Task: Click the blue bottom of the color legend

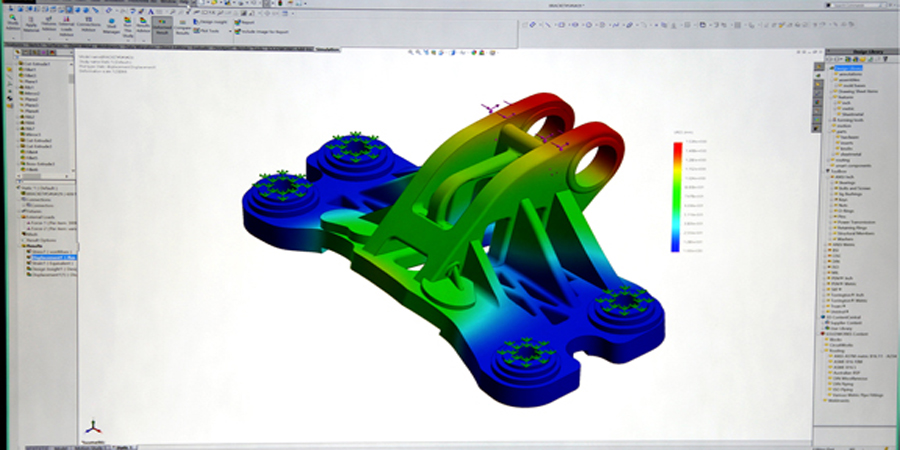Action: (677, 247)
